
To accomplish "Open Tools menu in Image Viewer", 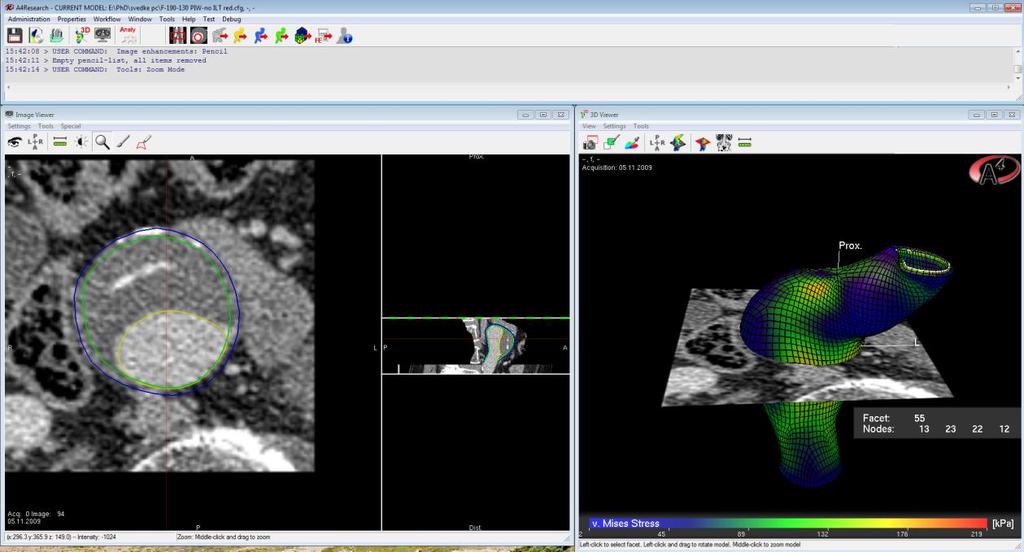I will [x=46, y=126].
